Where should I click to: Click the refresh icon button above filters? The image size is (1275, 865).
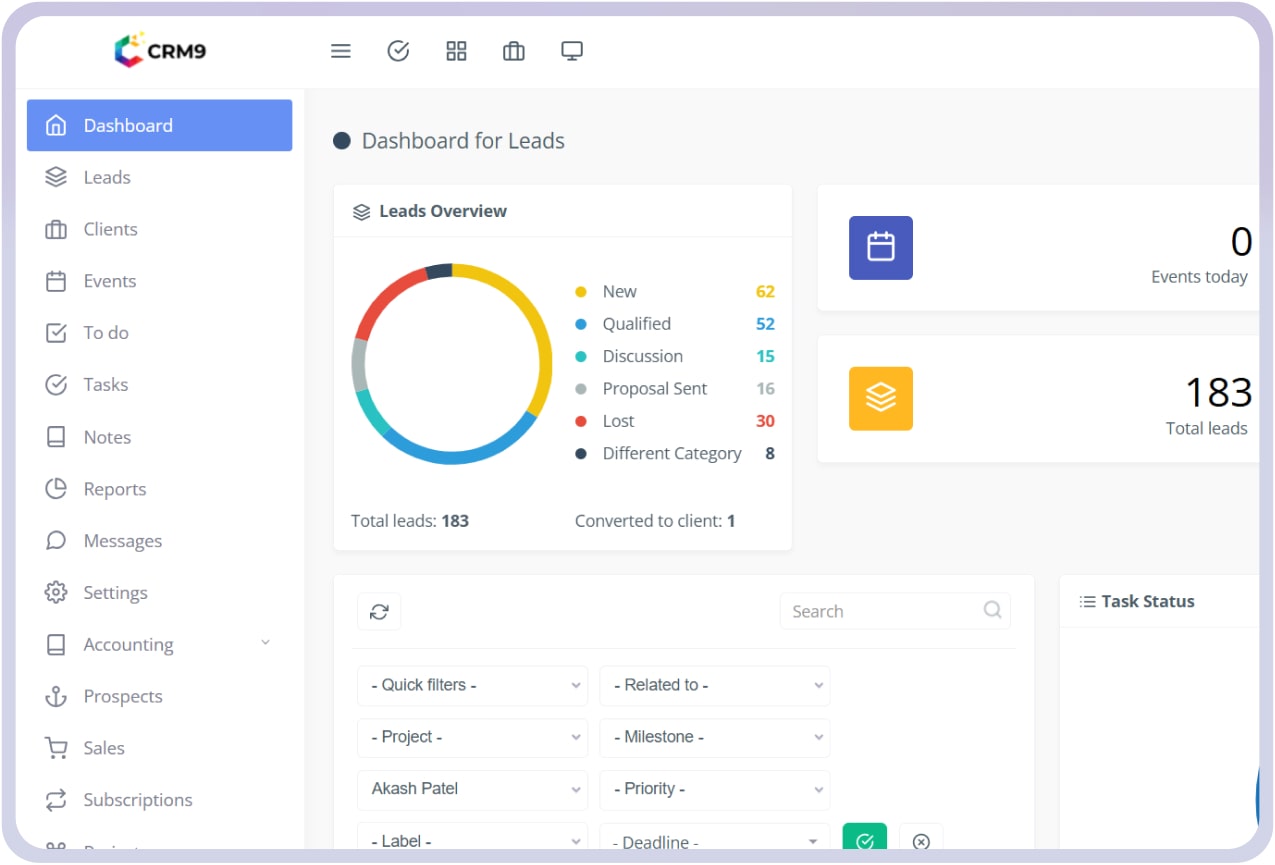coord(379,612)
